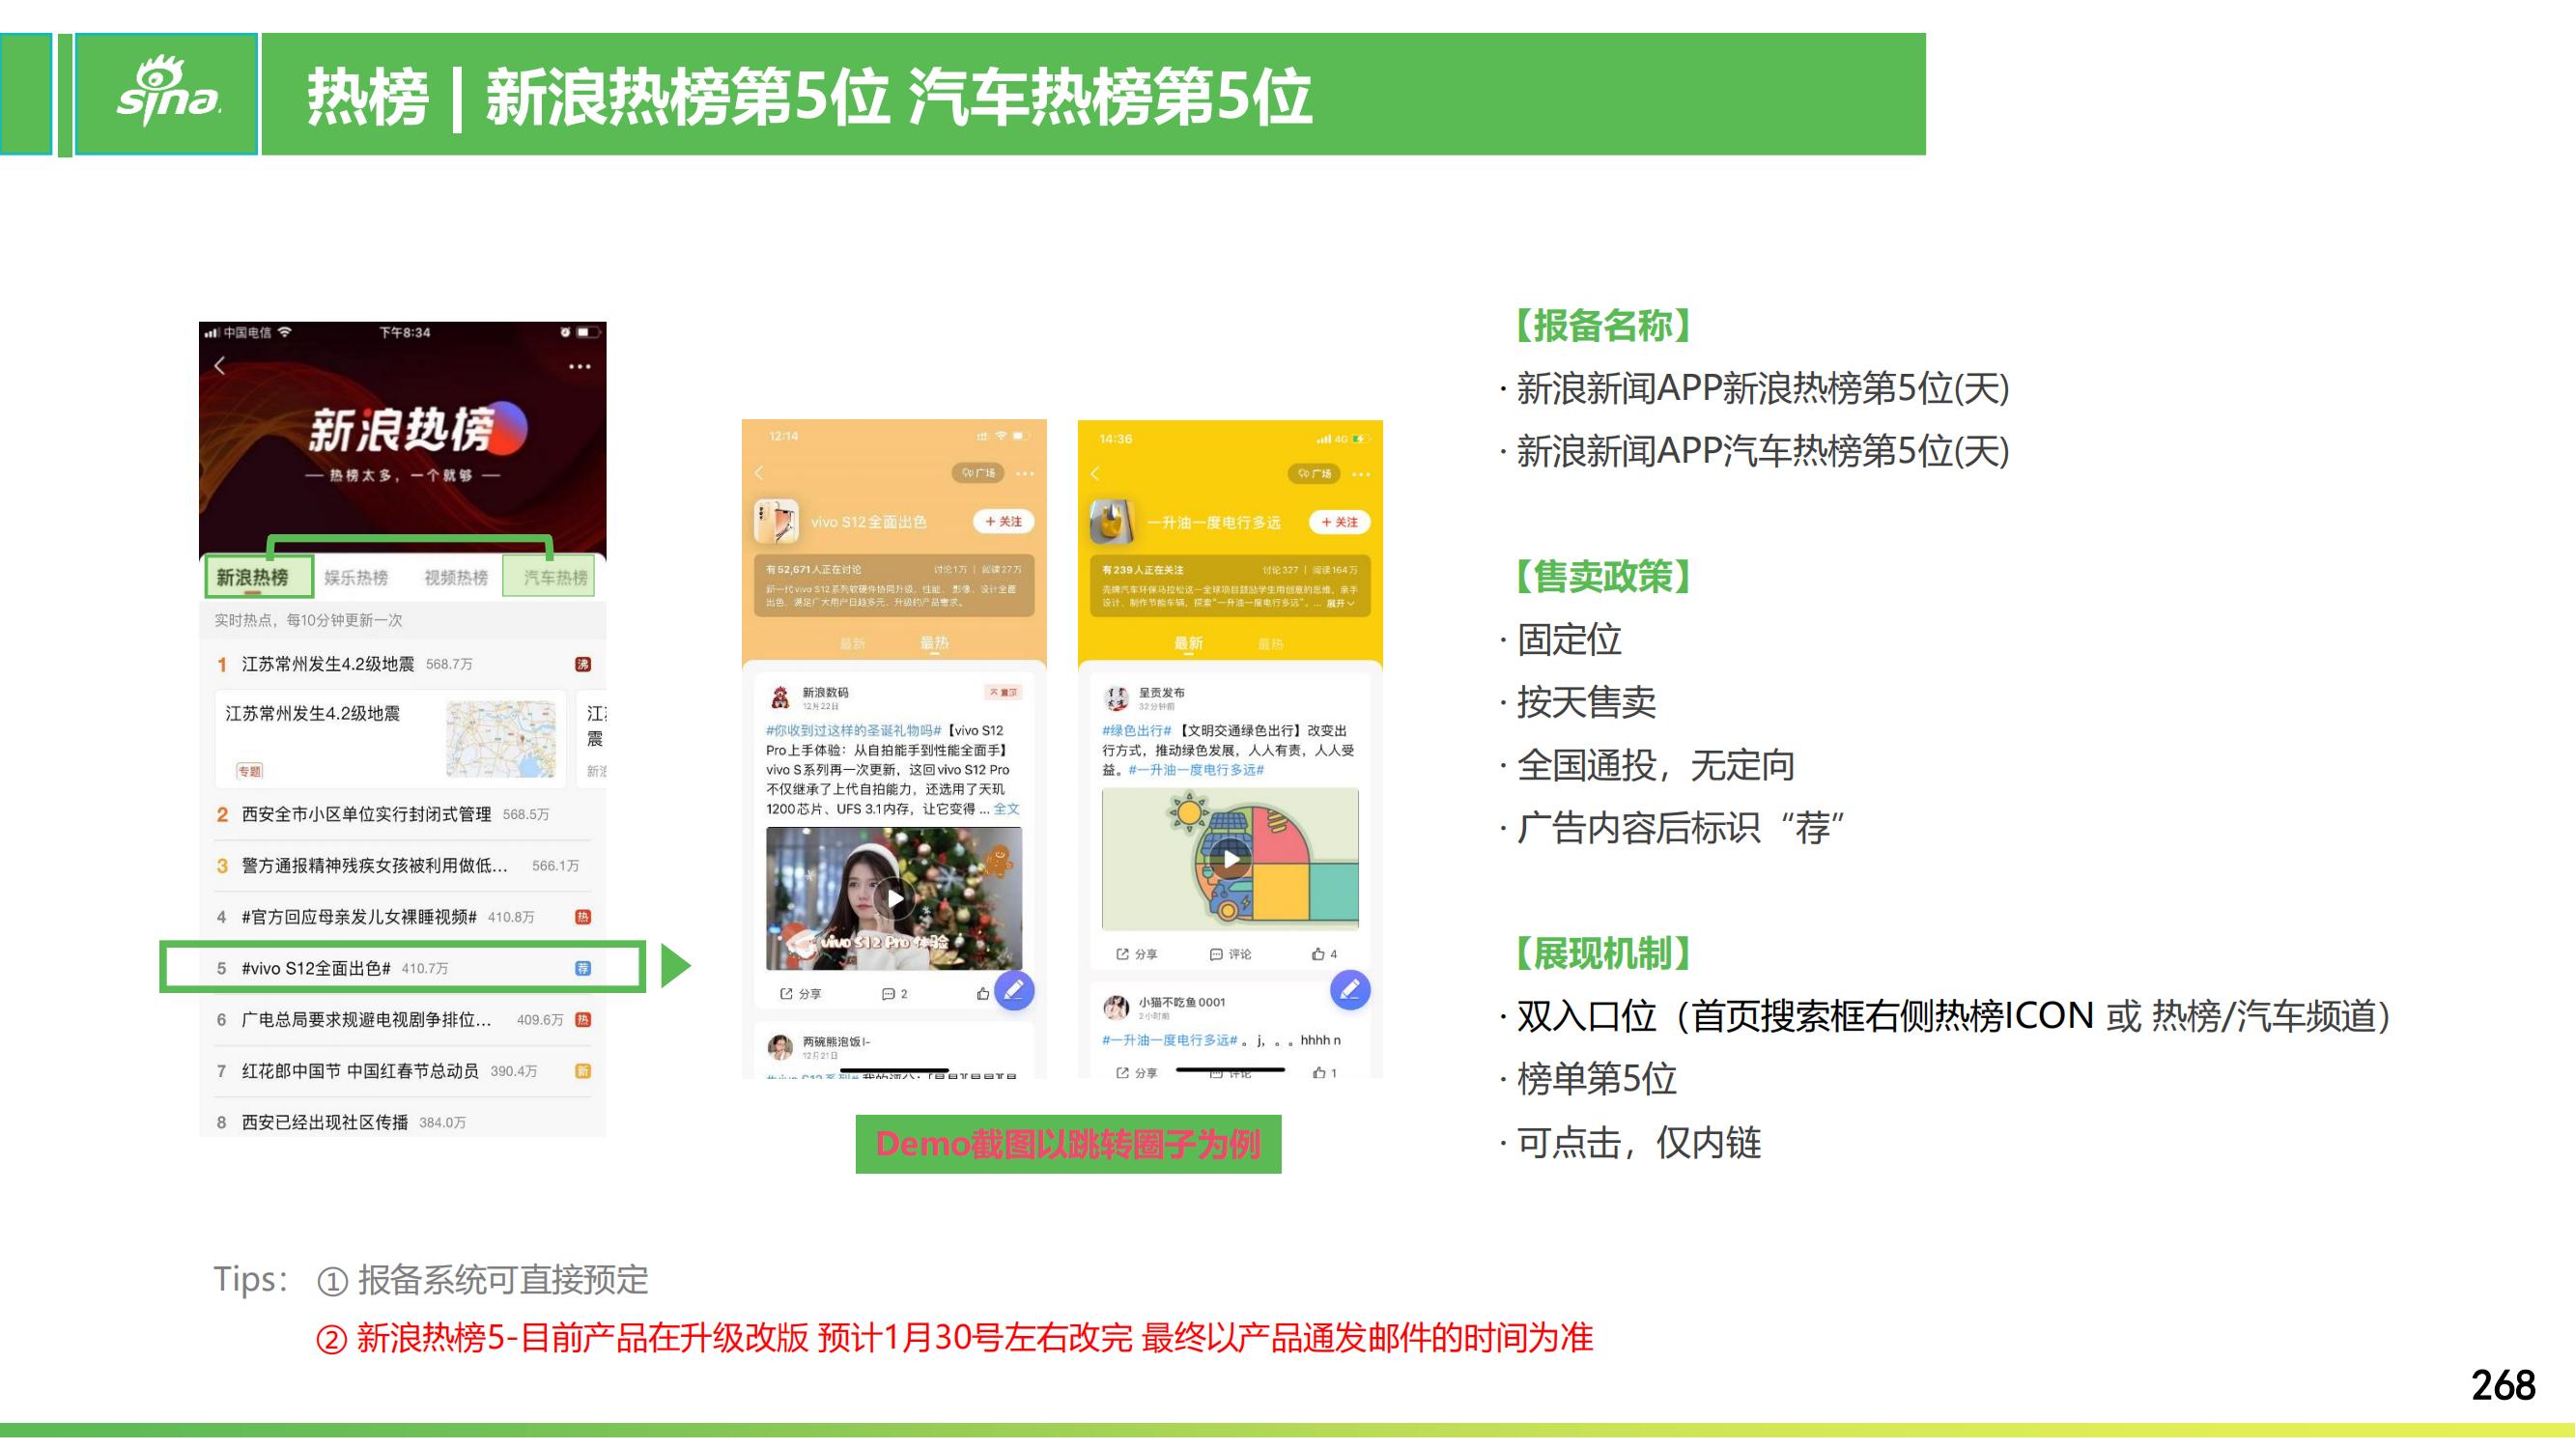2576x1449 pixels.
Task: Tap the compose pencil button on the vivo page
Action: coord(1014,990)
